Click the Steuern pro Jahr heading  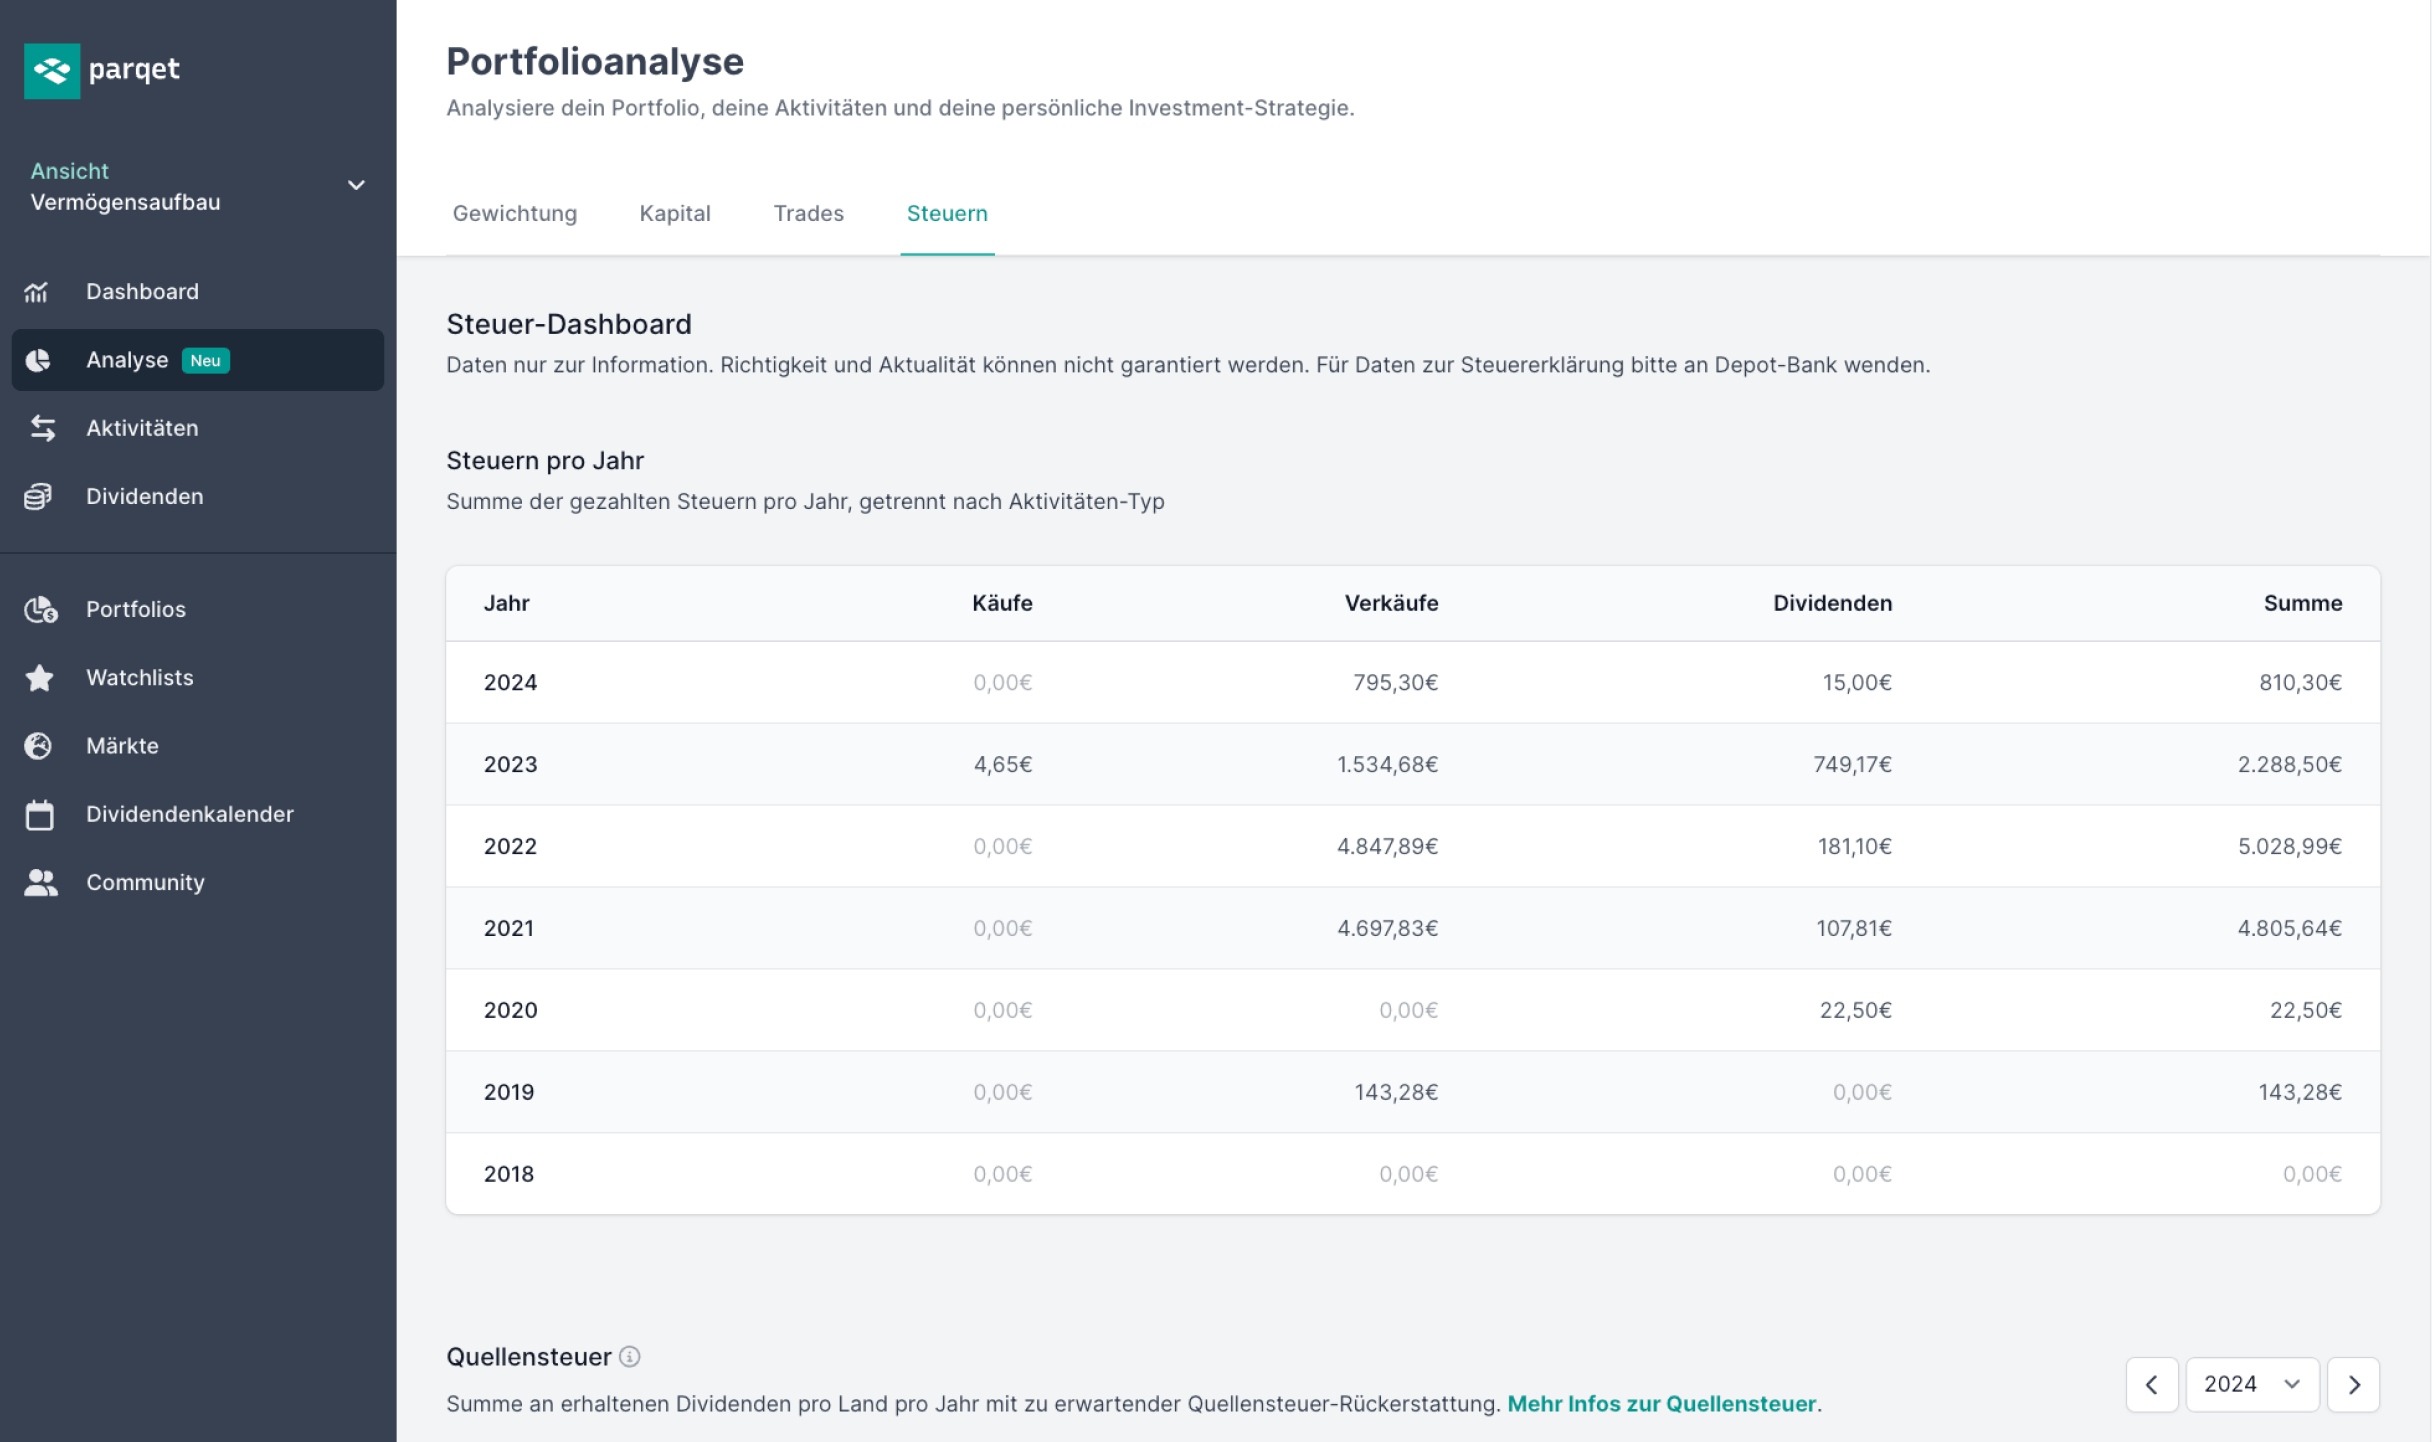(545, 461)
